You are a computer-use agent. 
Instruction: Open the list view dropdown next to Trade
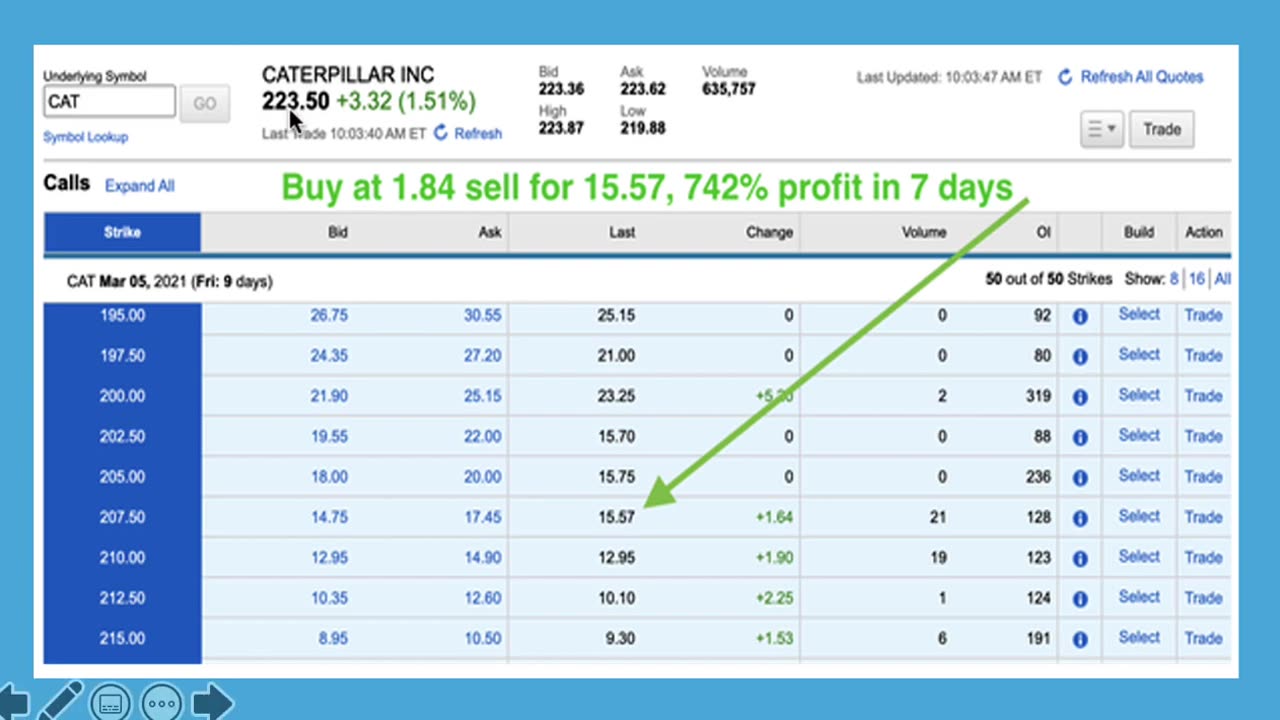pyautogui.click(x=1101, y=129)
